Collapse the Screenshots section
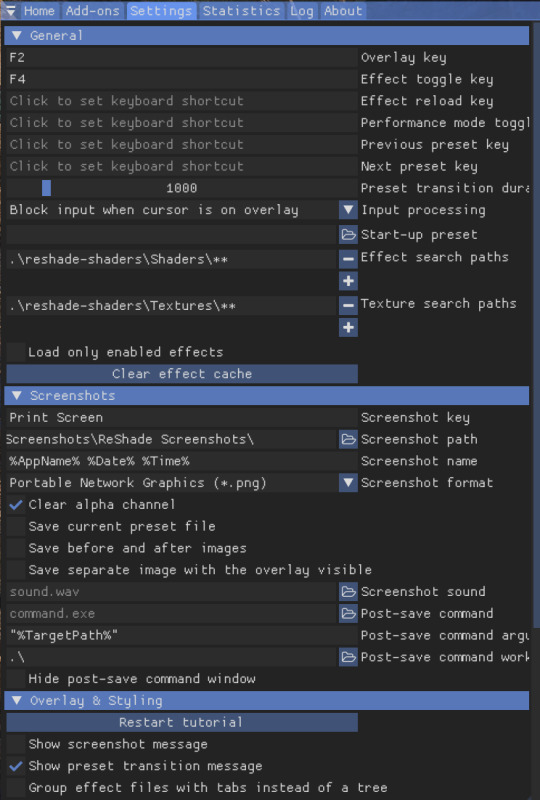This screenshot has height=800, width=540. 266,395
